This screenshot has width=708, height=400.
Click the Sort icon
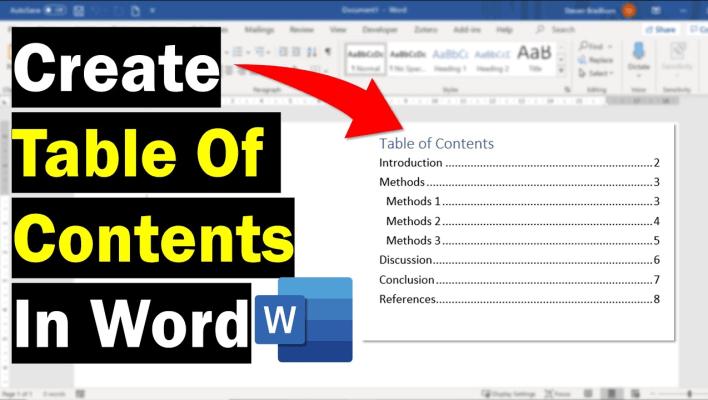point(312,52)
